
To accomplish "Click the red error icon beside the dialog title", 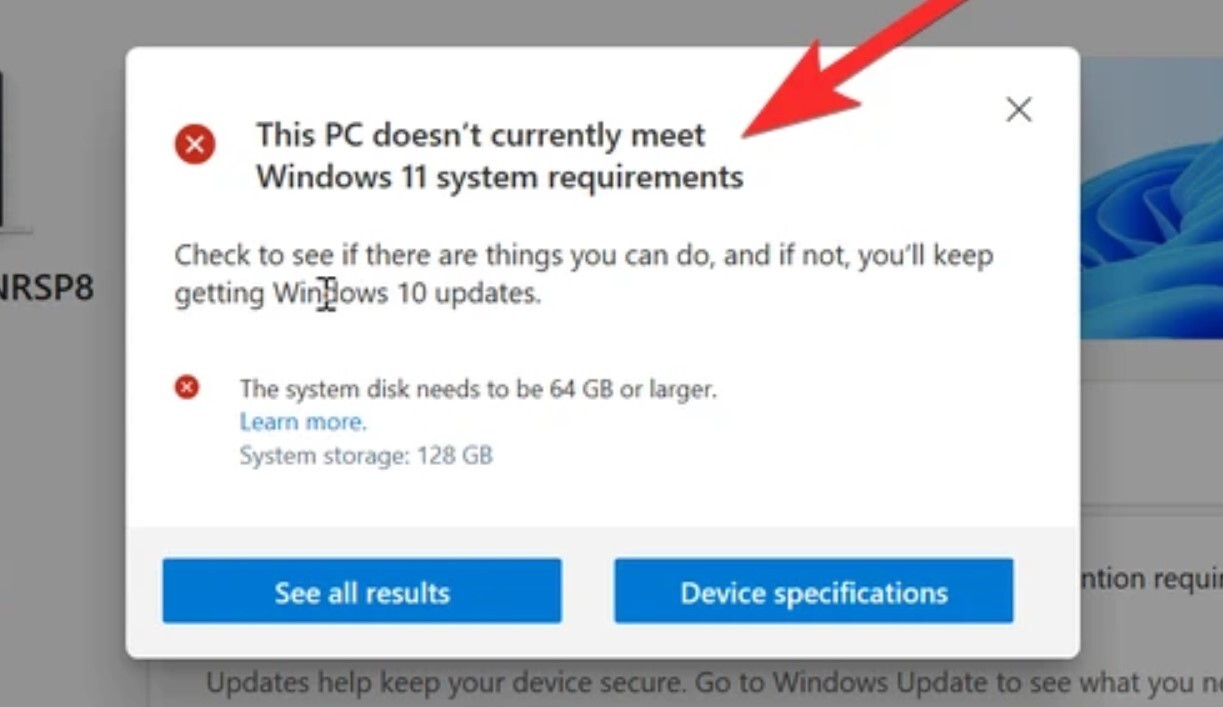I will click(193, 144).
